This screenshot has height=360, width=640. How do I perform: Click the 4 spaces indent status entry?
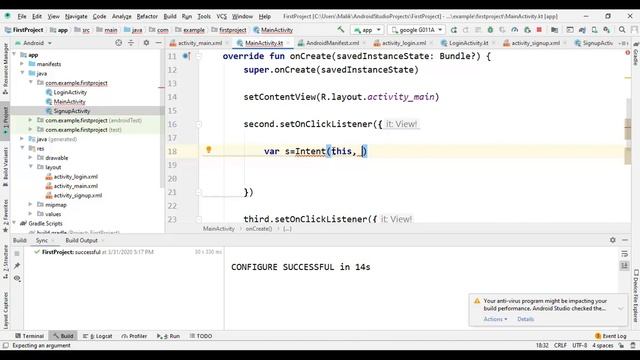pyautogui.click(x=603, y=345)
